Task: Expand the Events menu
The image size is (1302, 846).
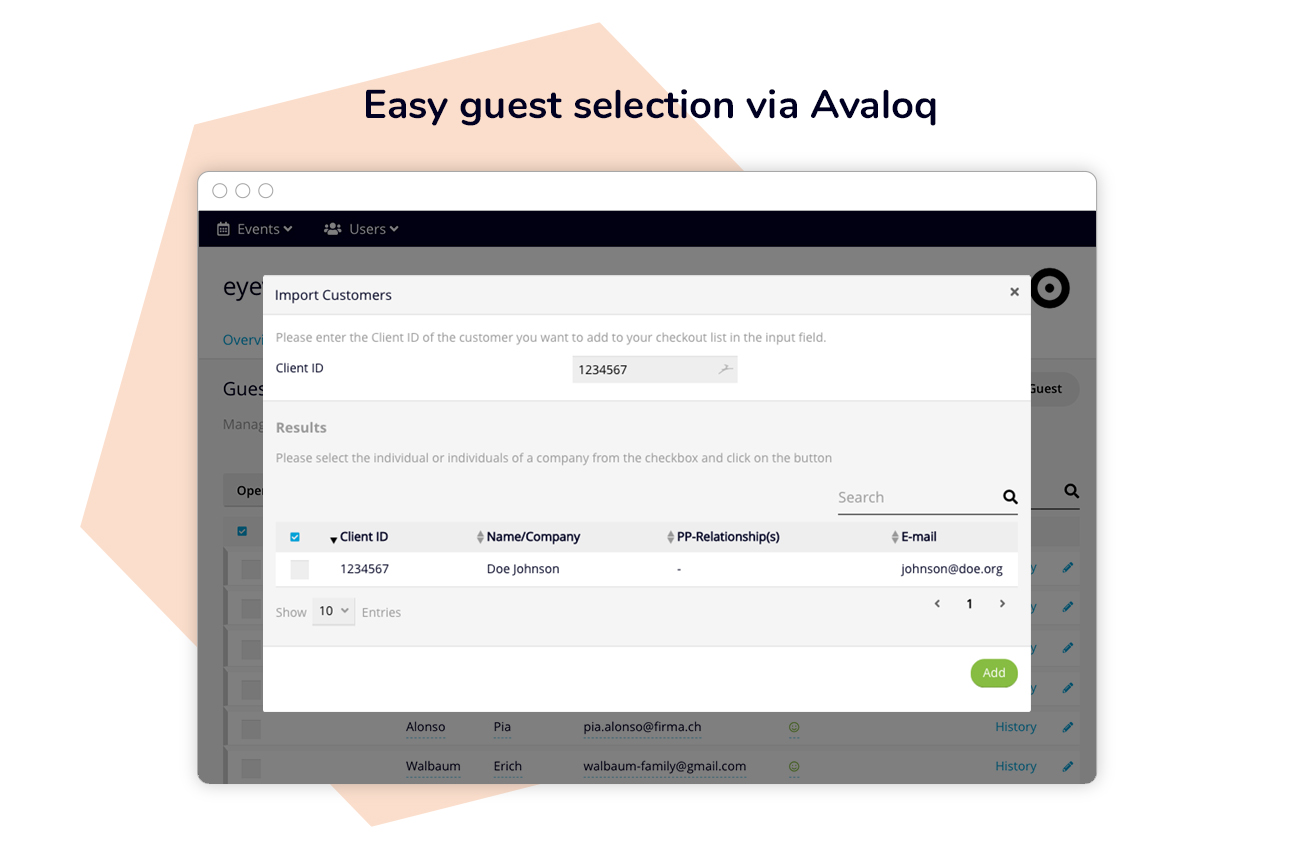Action: (255, 229)
